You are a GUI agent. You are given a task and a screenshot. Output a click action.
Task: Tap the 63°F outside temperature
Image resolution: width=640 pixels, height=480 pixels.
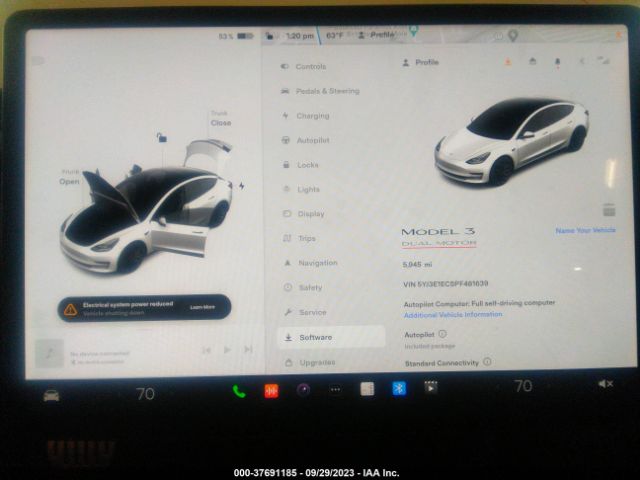pyautogui.click(x=335, y=36)
